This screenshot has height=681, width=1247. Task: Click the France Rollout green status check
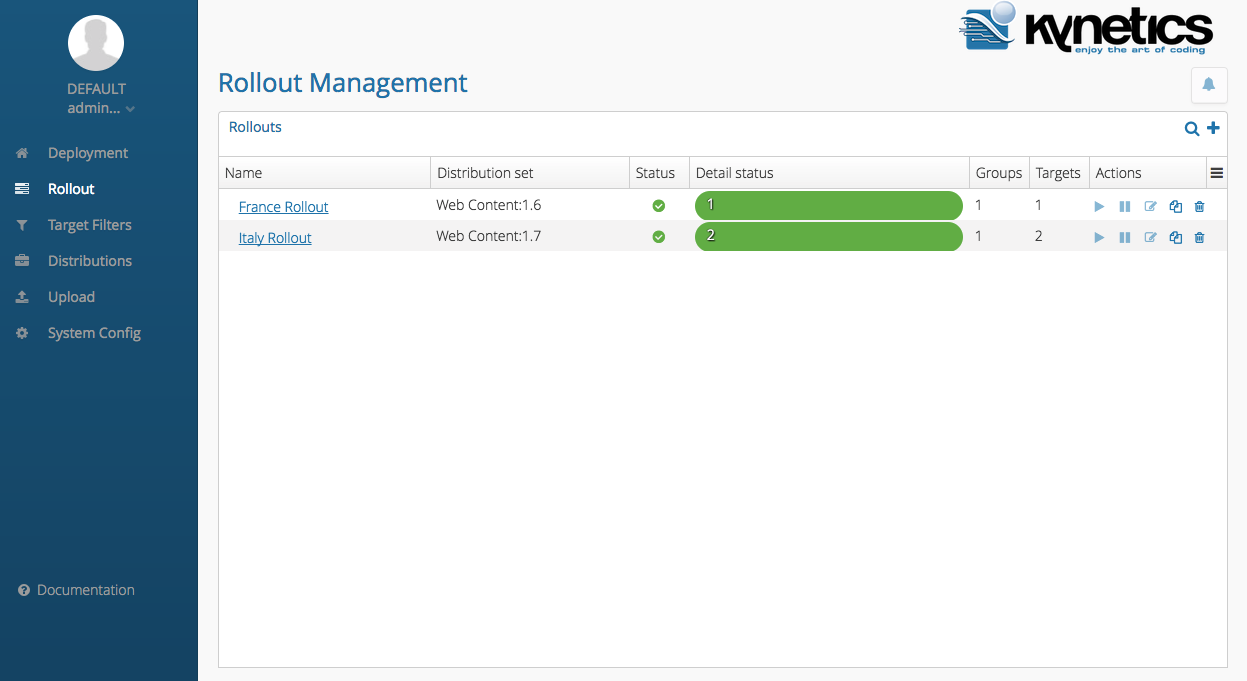[658, 206]
